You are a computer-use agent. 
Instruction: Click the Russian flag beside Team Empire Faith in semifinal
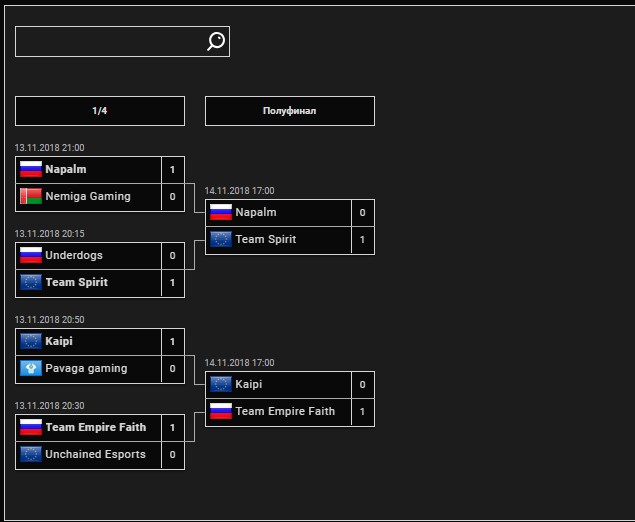click(221, 412)
